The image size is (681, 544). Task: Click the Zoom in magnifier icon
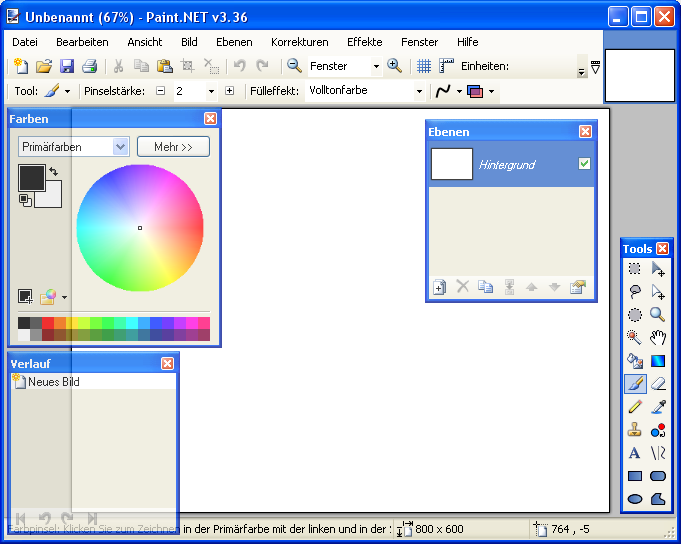tap(394, 66)
